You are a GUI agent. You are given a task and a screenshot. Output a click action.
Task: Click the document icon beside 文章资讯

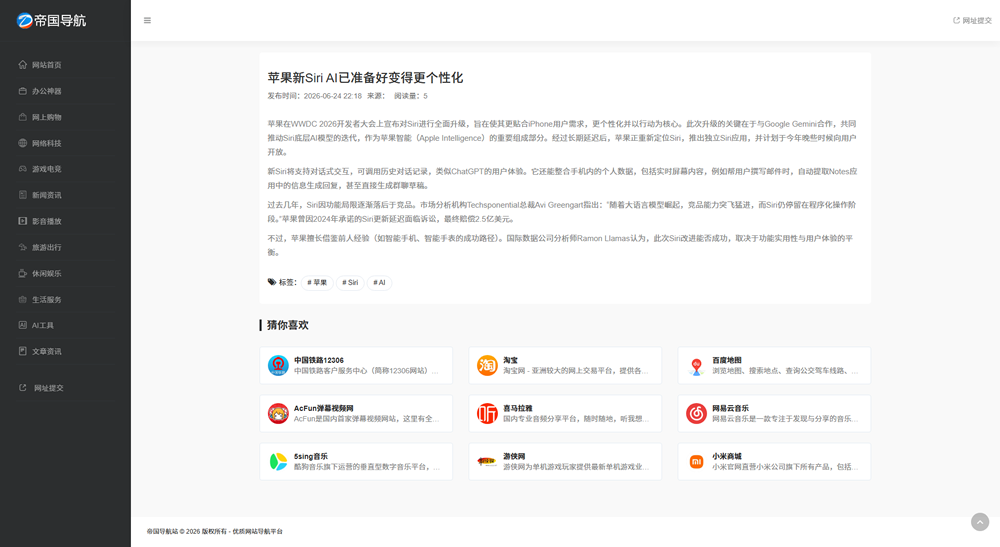click(x=23, y=351)
